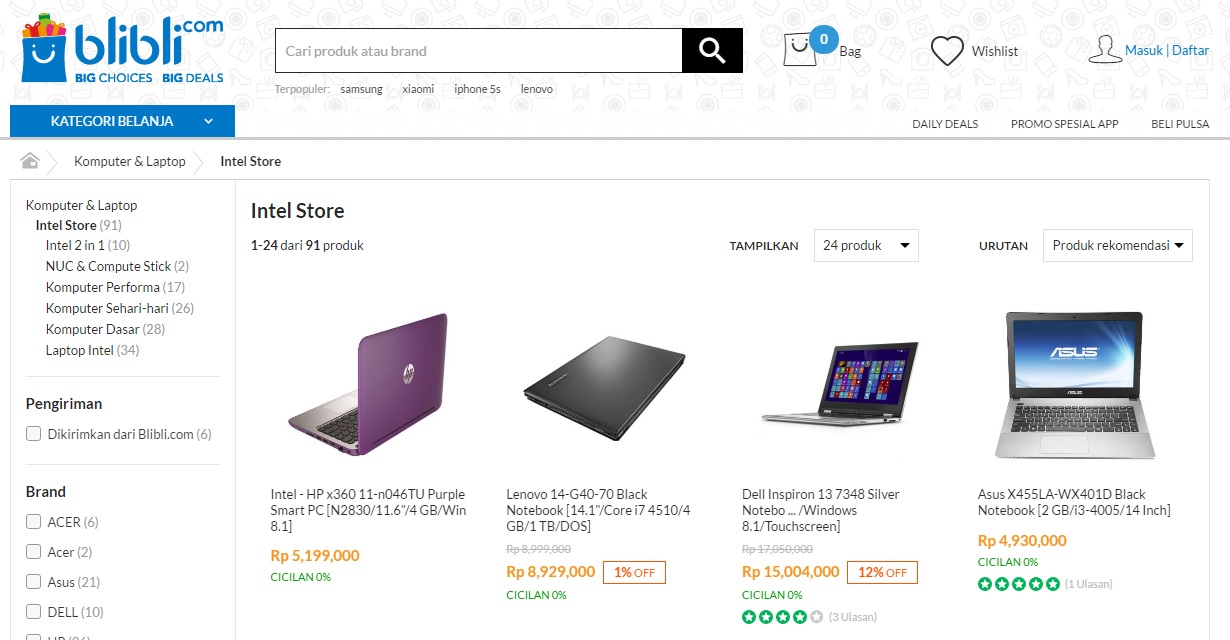Screen dimensions: 1230x640
Task: Click the product search input field
Action: coord(478,51)
